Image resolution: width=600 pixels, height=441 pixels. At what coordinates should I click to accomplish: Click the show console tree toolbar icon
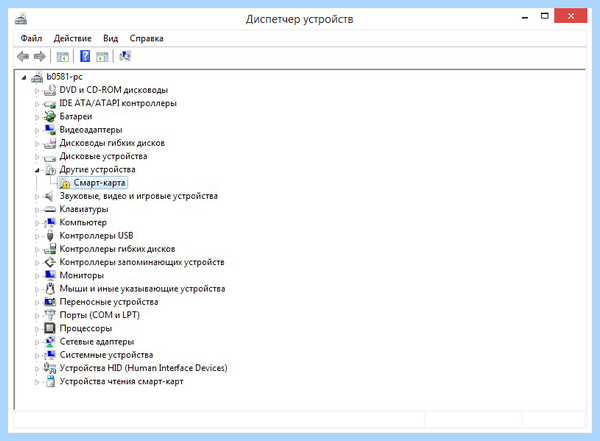tap(62, 57)
